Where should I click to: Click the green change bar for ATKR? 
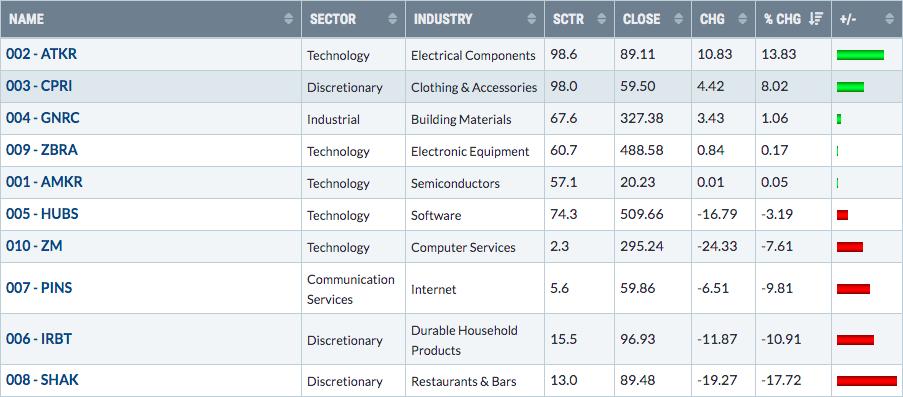pos(860,55)
